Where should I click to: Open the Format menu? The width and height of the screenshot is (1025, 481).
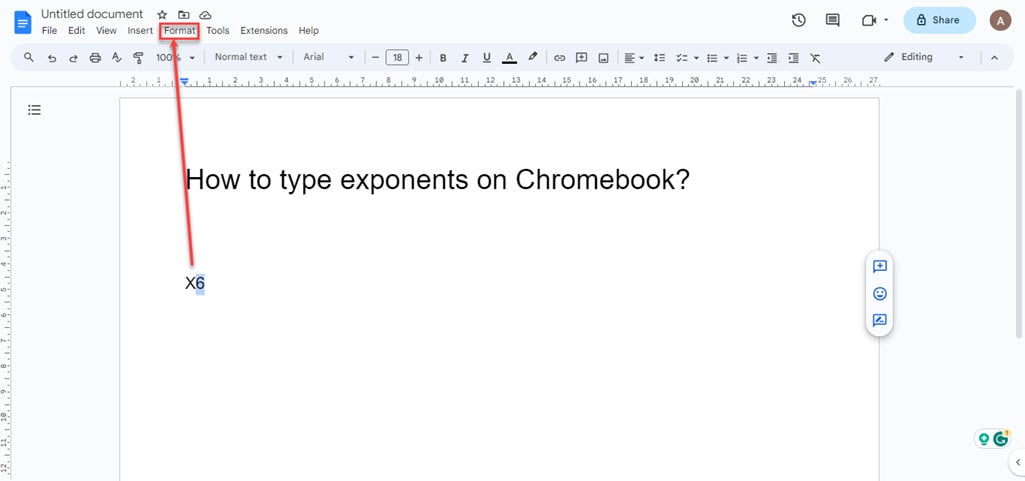180,31
